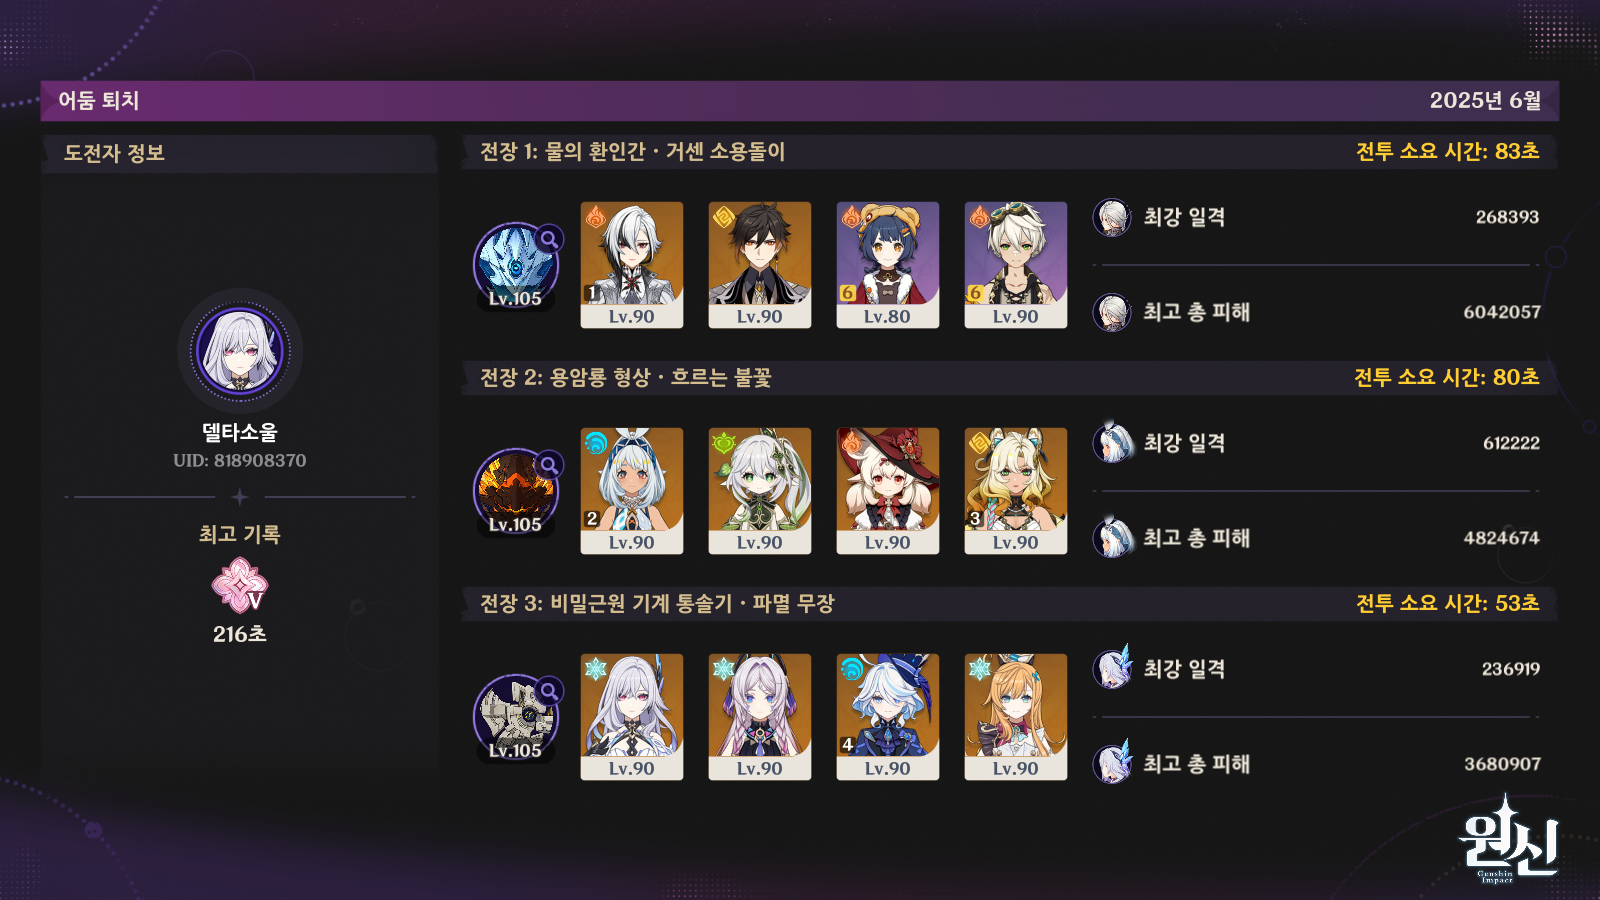
Task: Click the Genshin Impact logo
Action: (x=1508, y=840)
